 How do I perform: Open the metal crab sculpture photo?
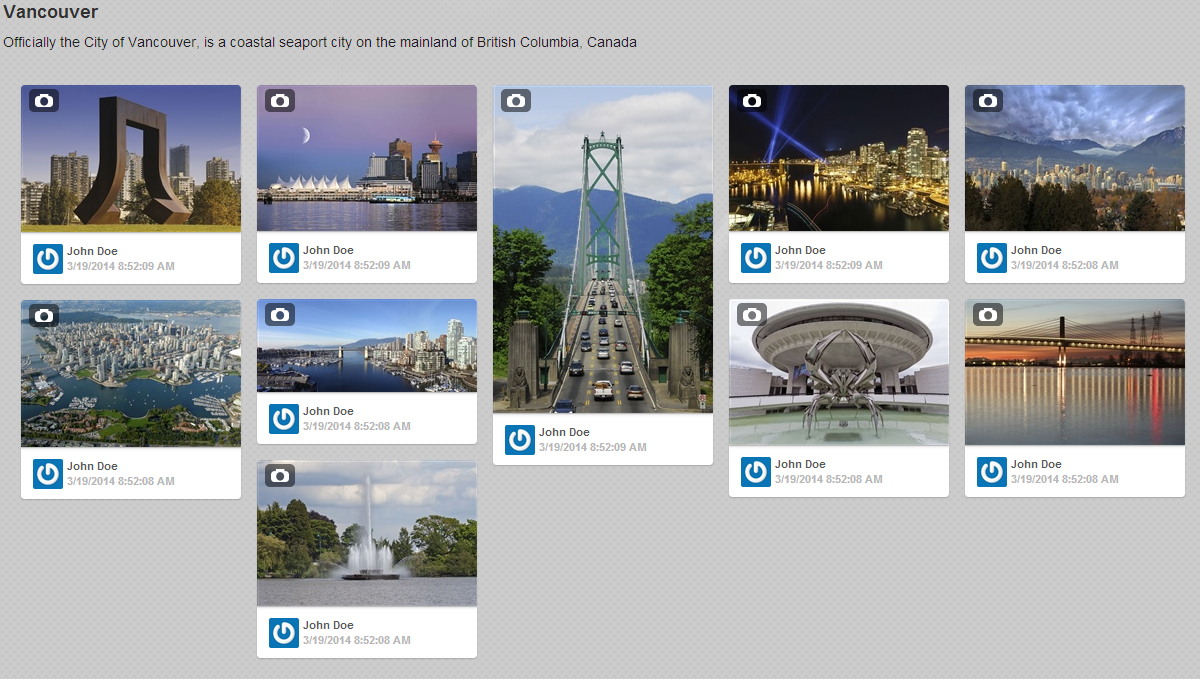(x=839, y=372)
